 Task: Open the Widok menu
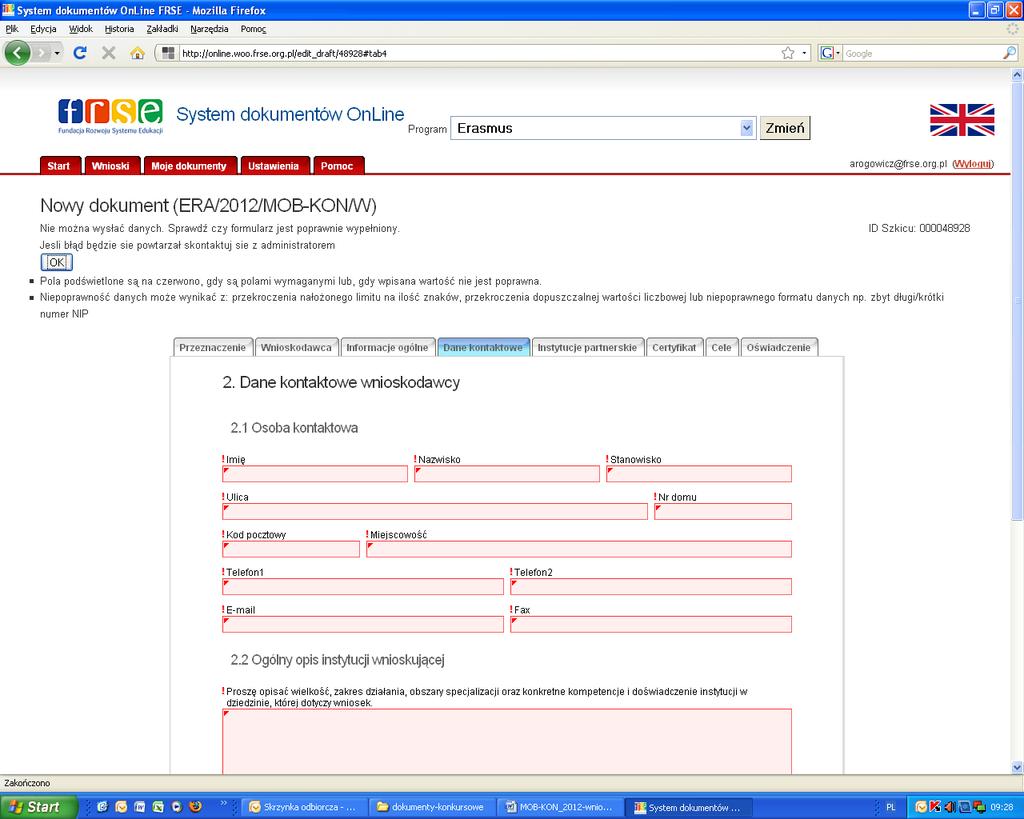click(80, 29)
